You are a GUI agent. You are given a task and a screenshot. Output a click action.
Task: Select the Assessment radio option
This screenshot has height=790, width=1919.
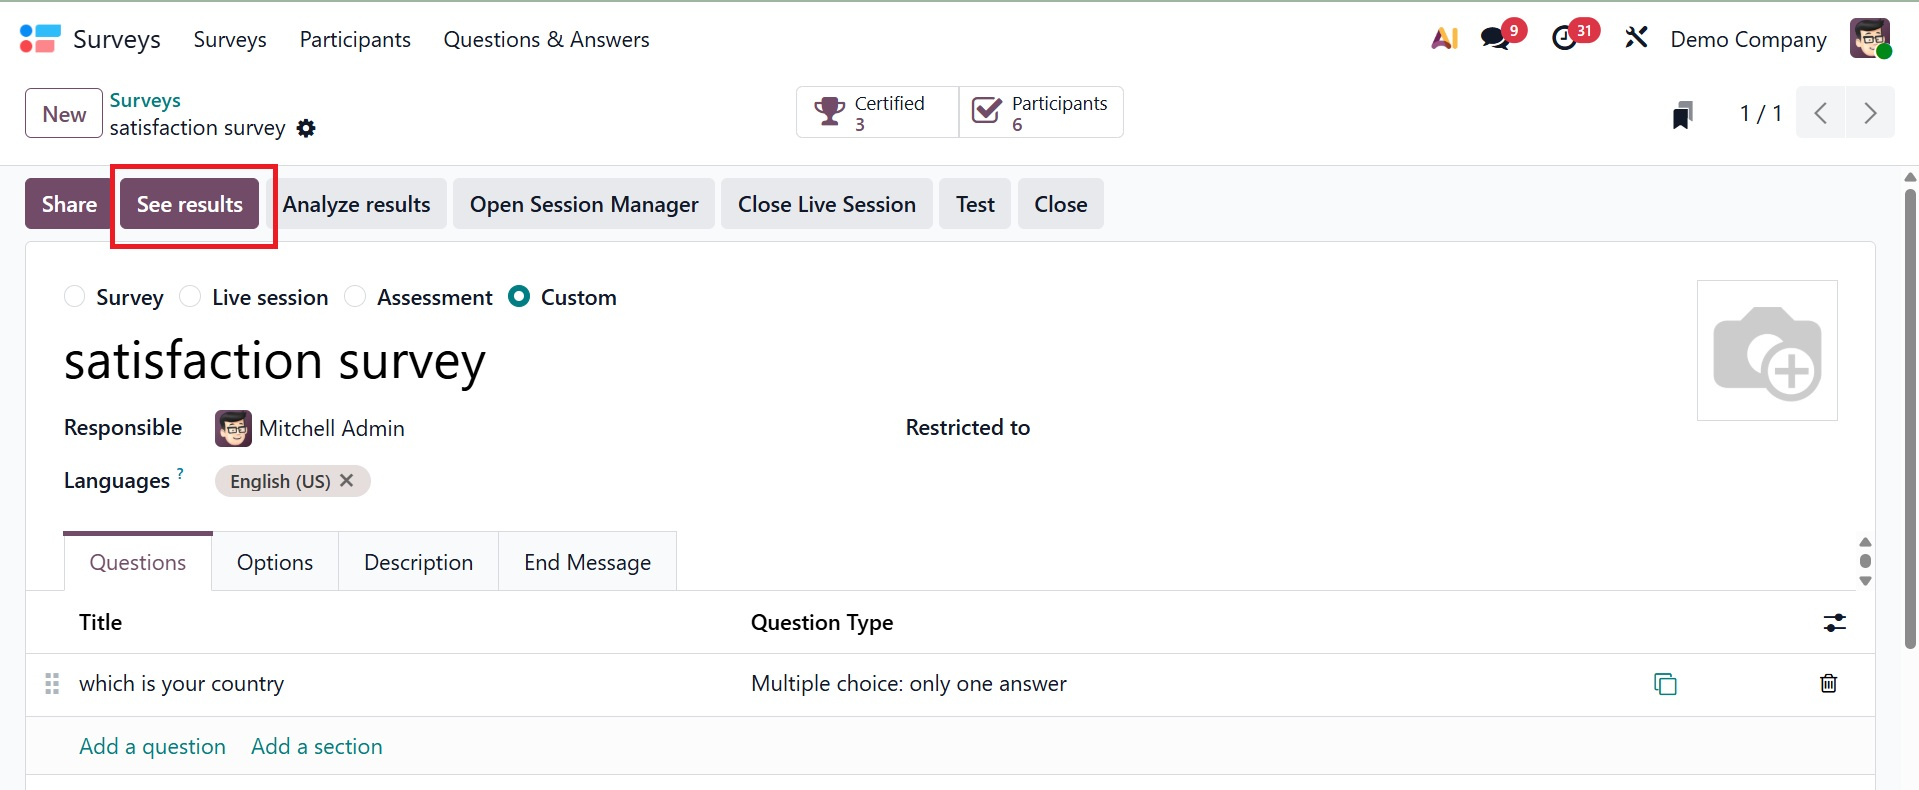point(355,297)
